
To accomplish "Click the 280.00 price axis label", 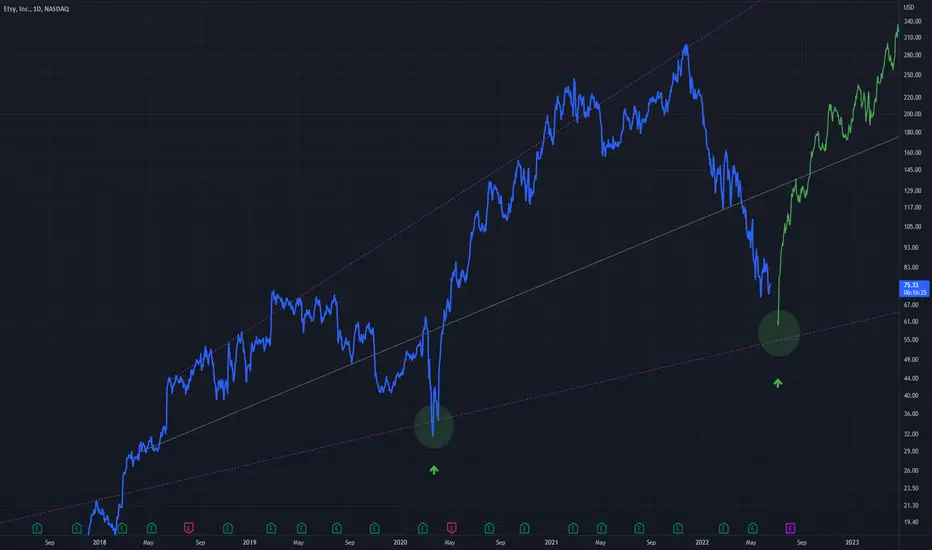I will tap(912, 55).
